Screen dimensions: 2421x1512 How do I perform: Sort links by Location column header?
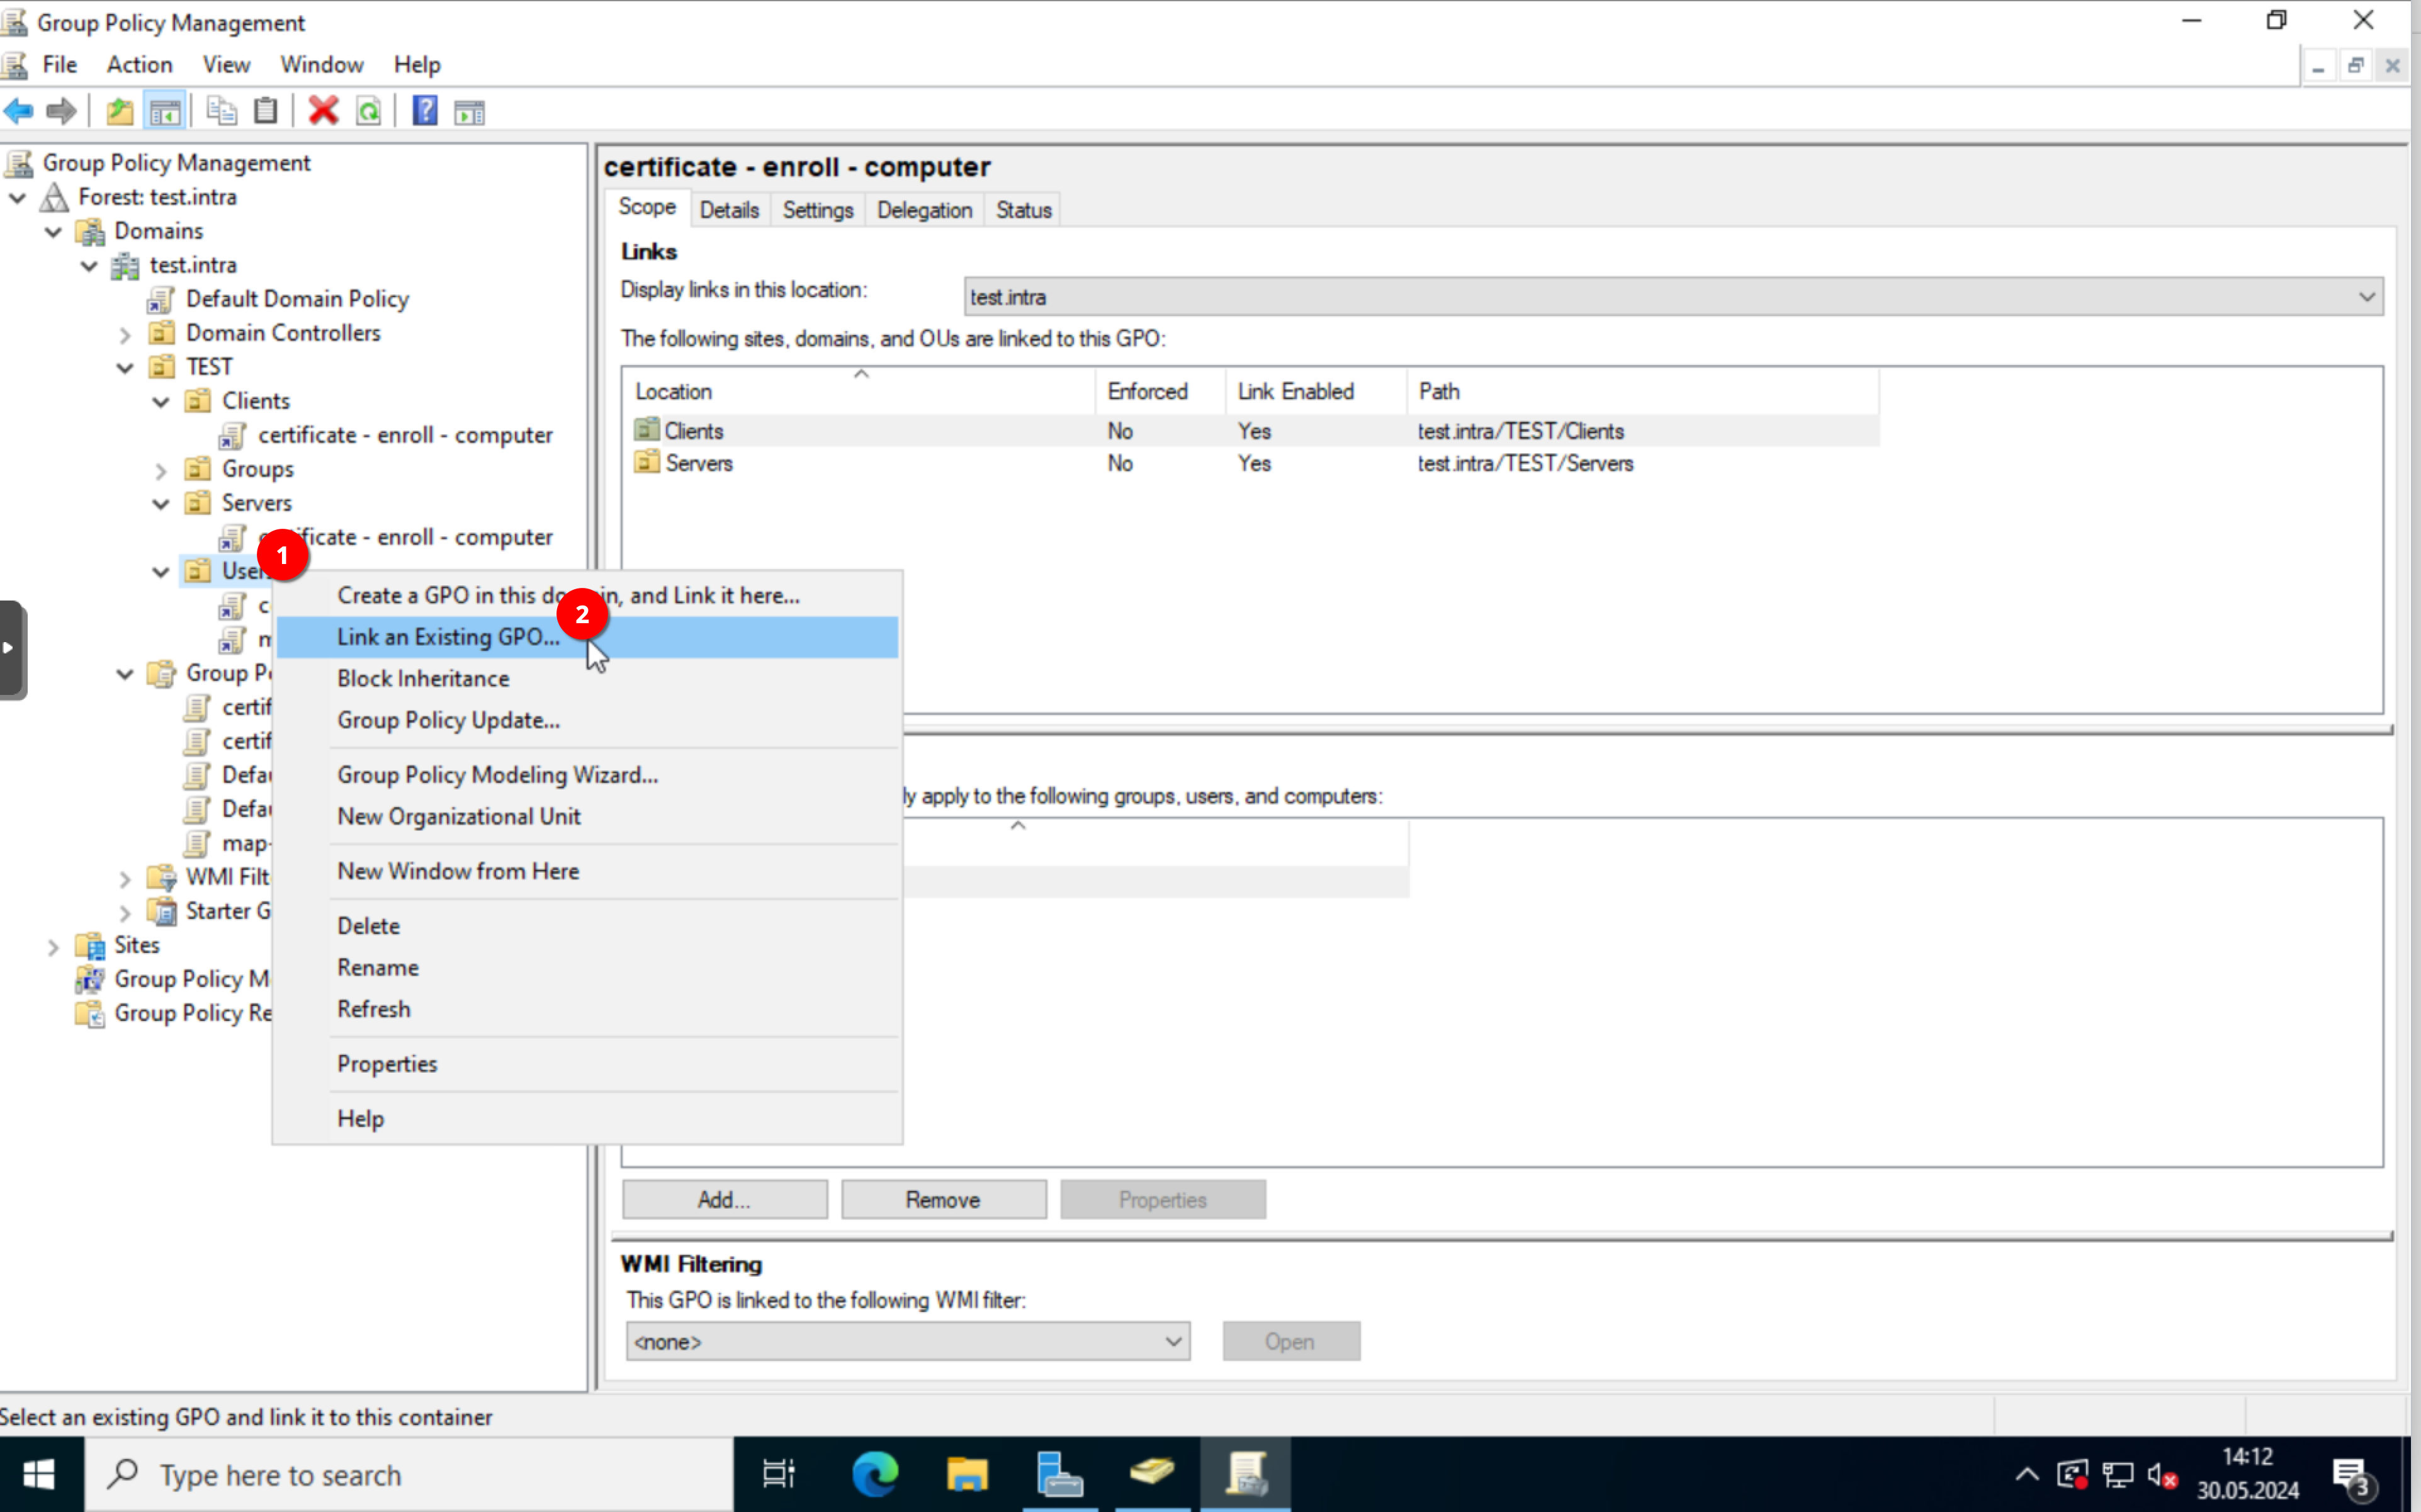[860, 391]
